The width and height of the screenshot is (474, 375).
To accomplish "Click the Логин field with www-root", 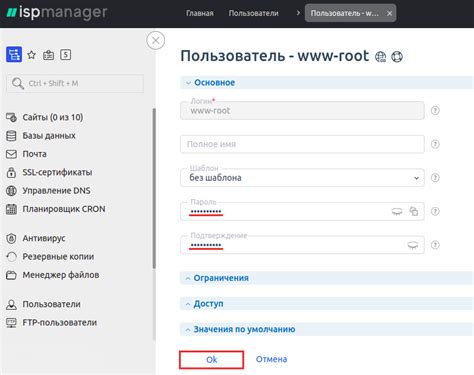I will (x=302, y=110).
